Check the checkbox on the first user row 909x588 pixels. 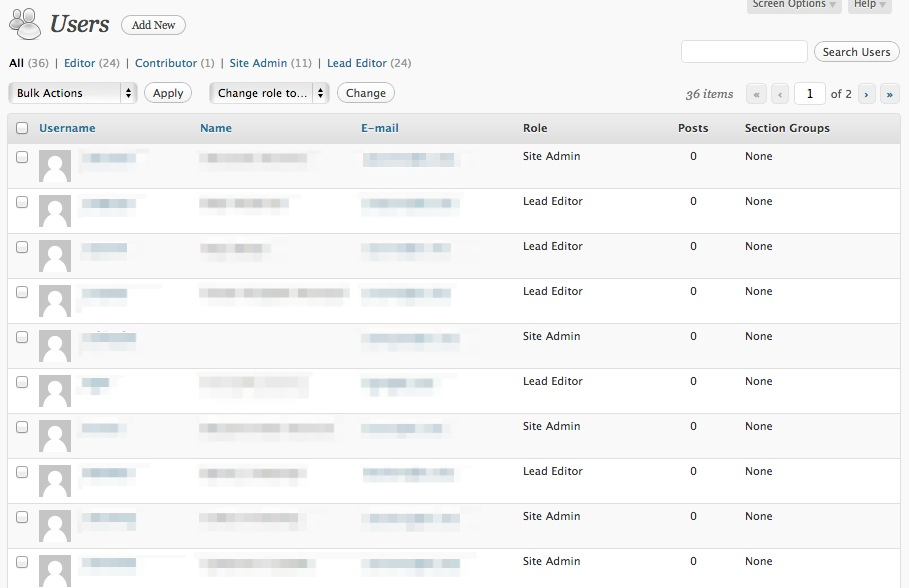[x=22, y=156]
